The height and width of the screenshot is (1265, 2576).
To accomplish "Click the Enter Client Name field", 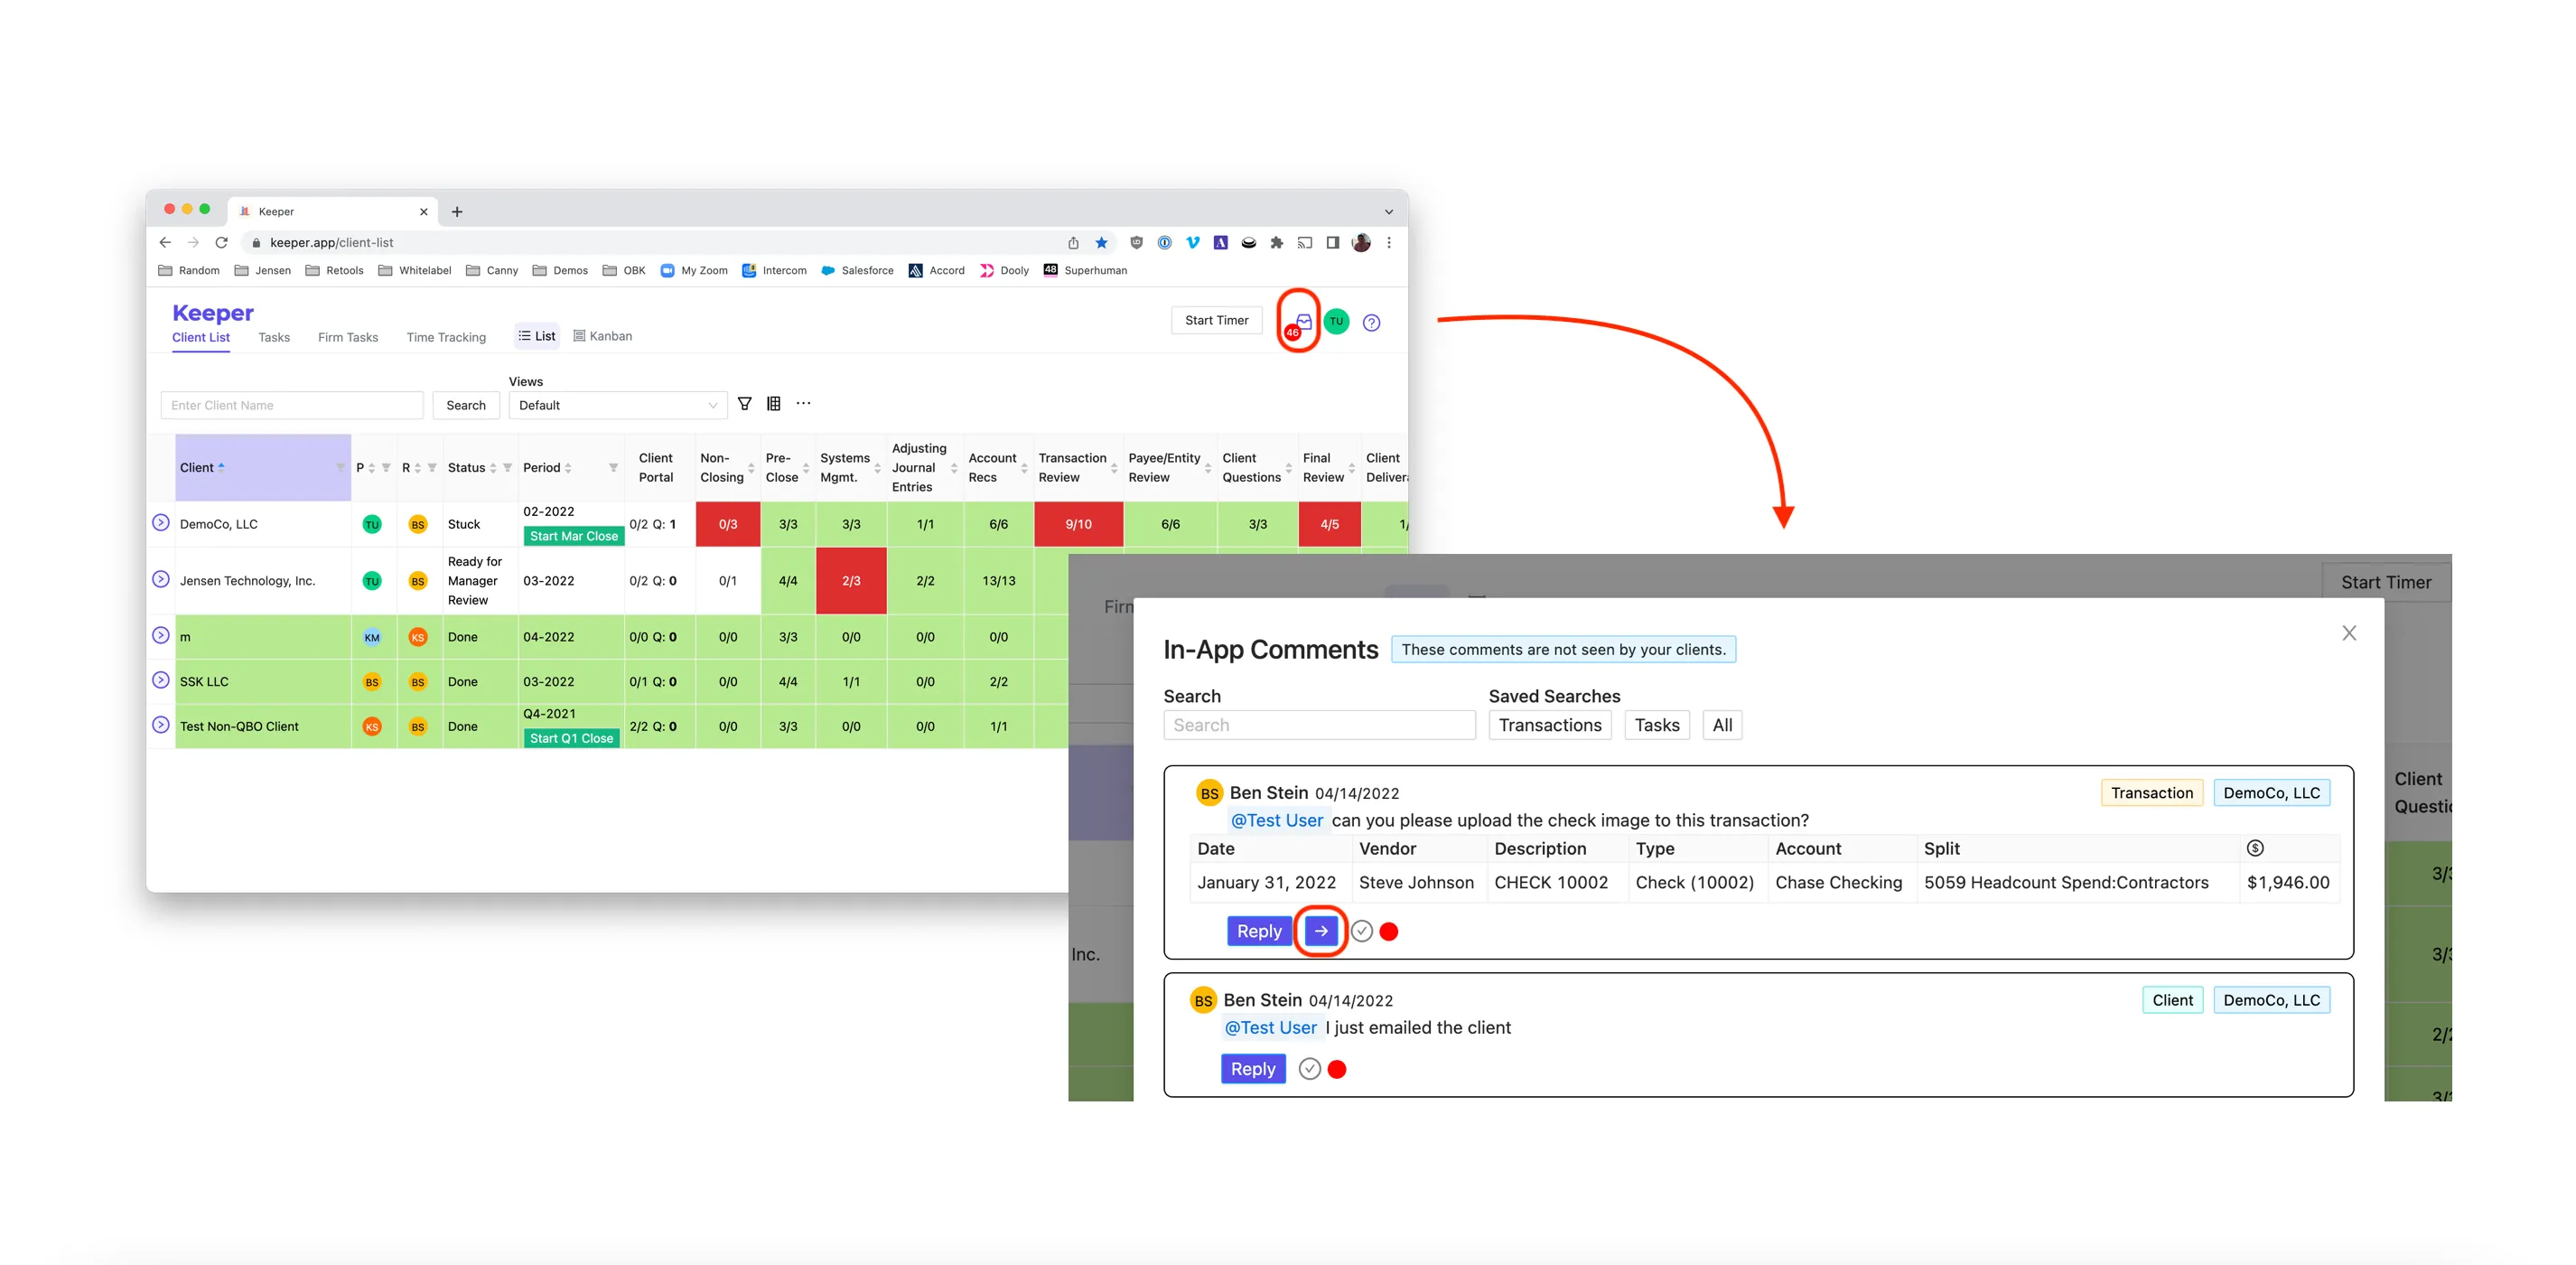I will (x=292, y=405).
